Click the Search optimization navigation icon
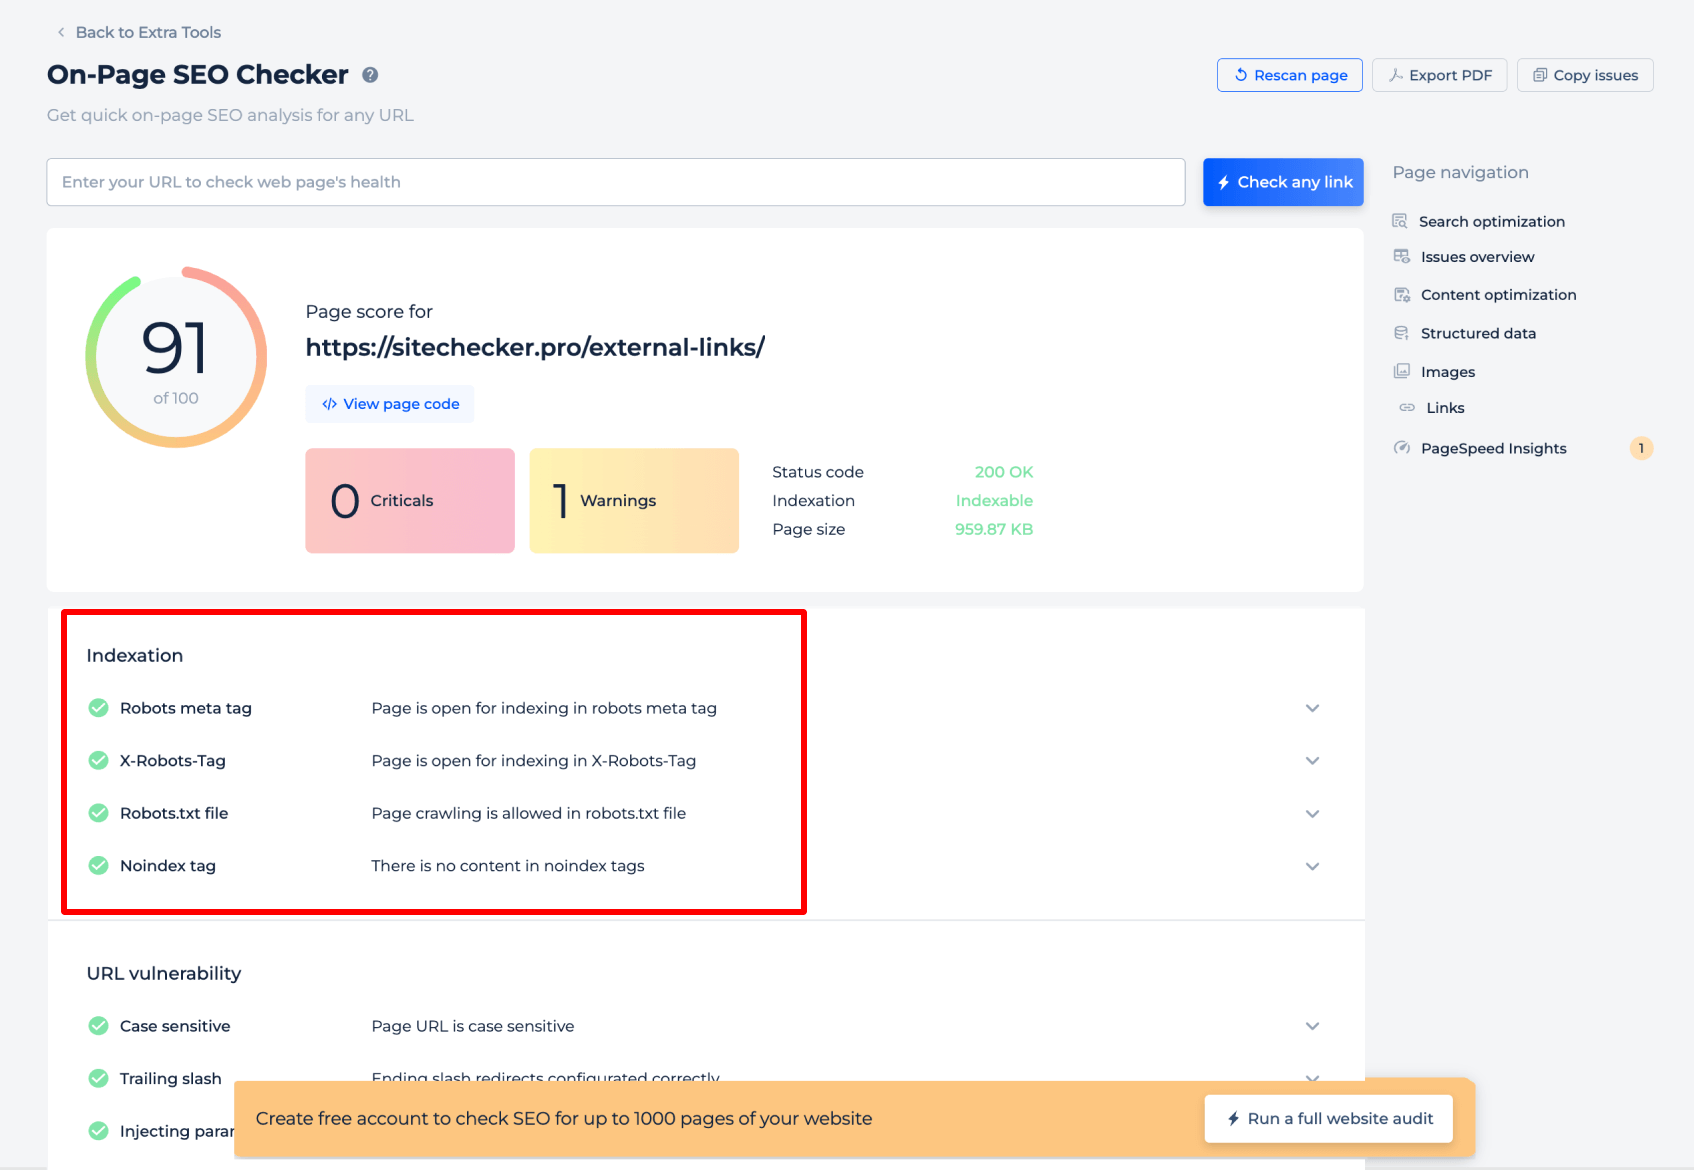The height and width of the screenshot is (1170, 1694). [1400, 221]
